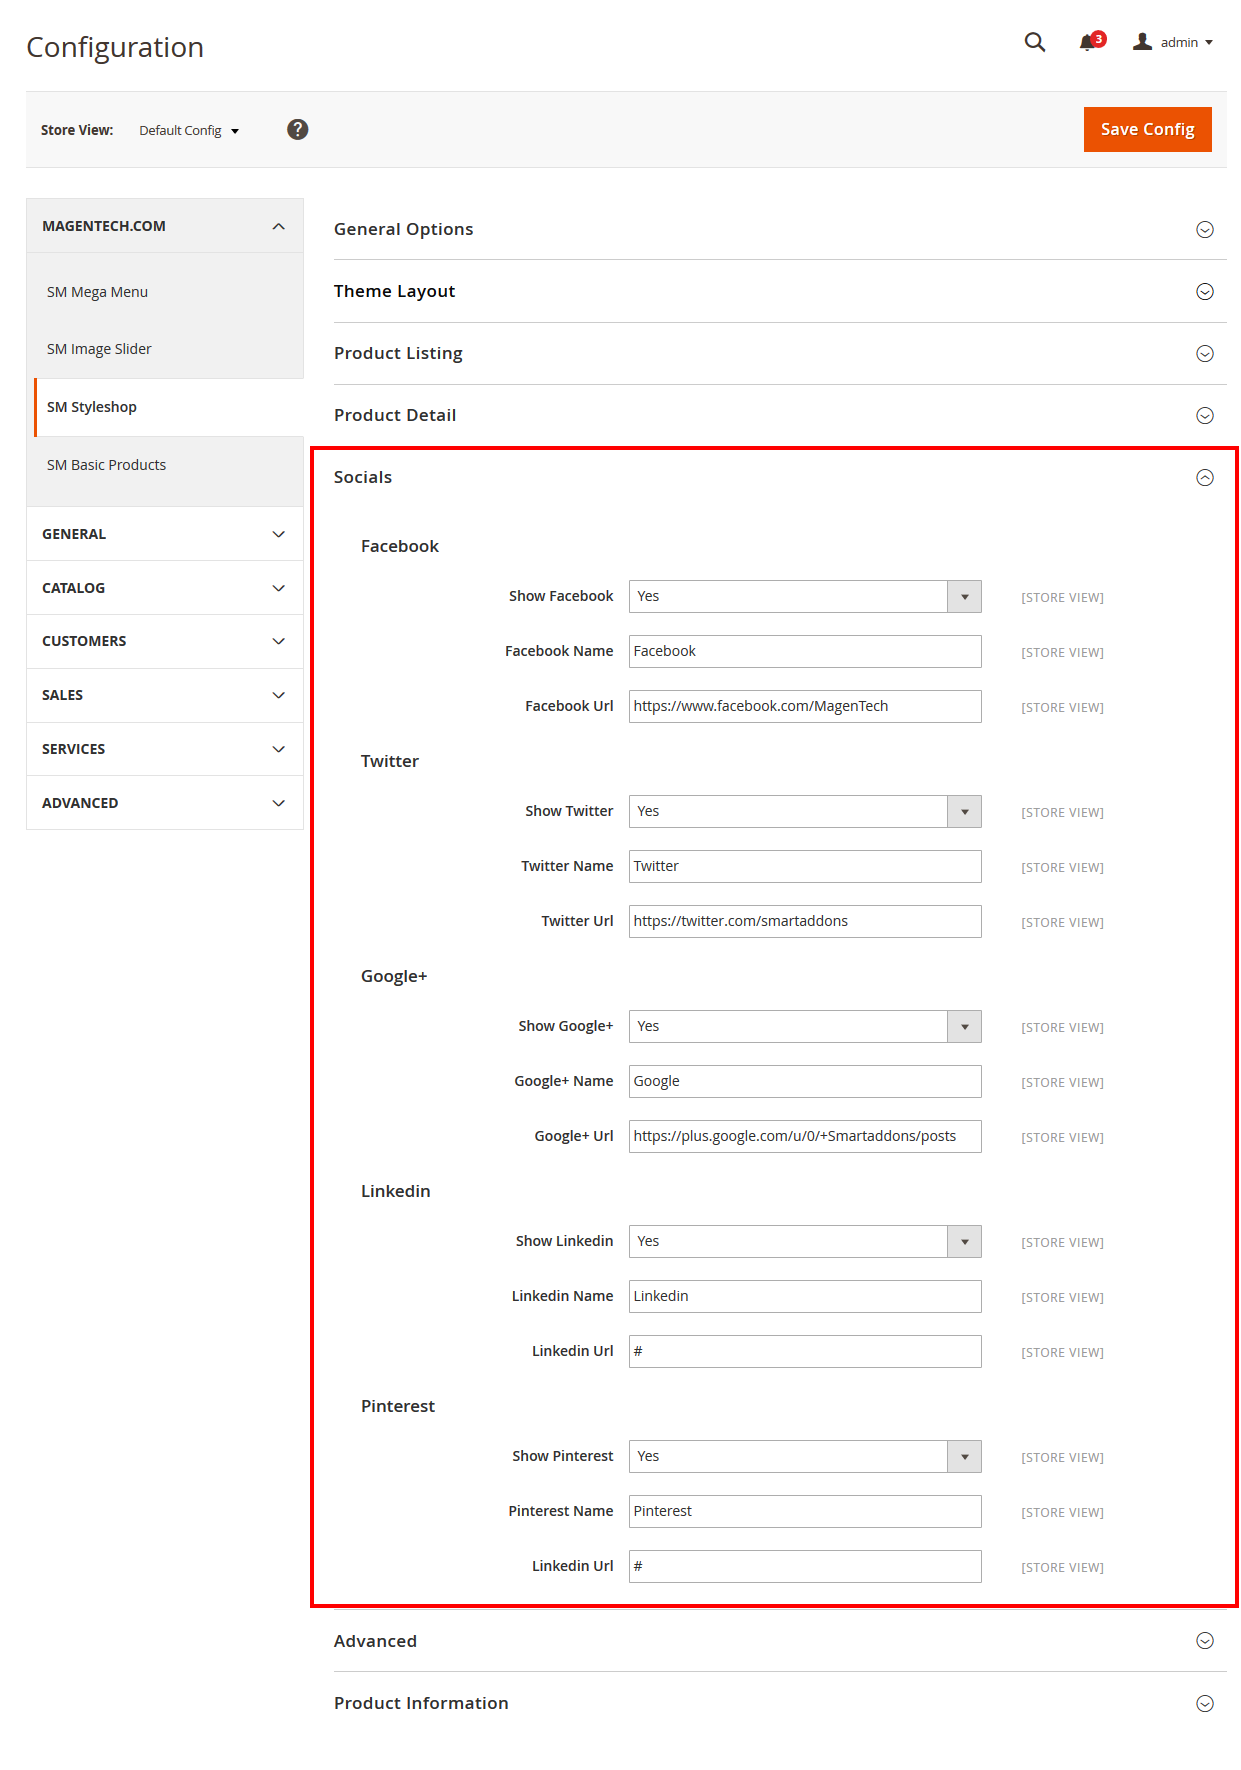Open the search magnifier icon
Viewport: 1241px width, 1770px height.
coord(1035,42)
